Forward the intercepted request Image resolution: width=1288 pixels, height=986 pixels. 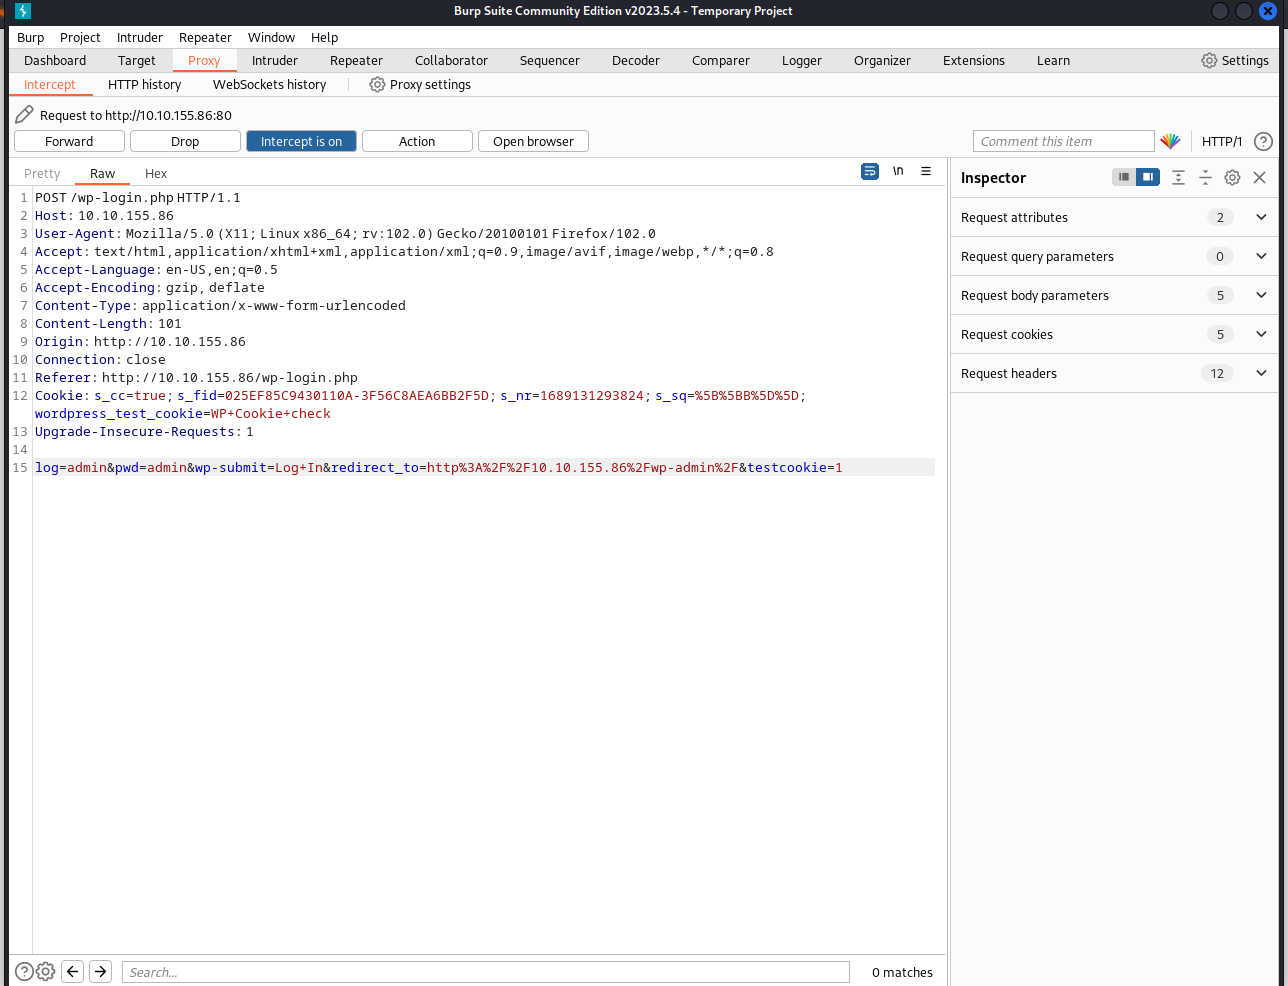[x=69, y=141]
